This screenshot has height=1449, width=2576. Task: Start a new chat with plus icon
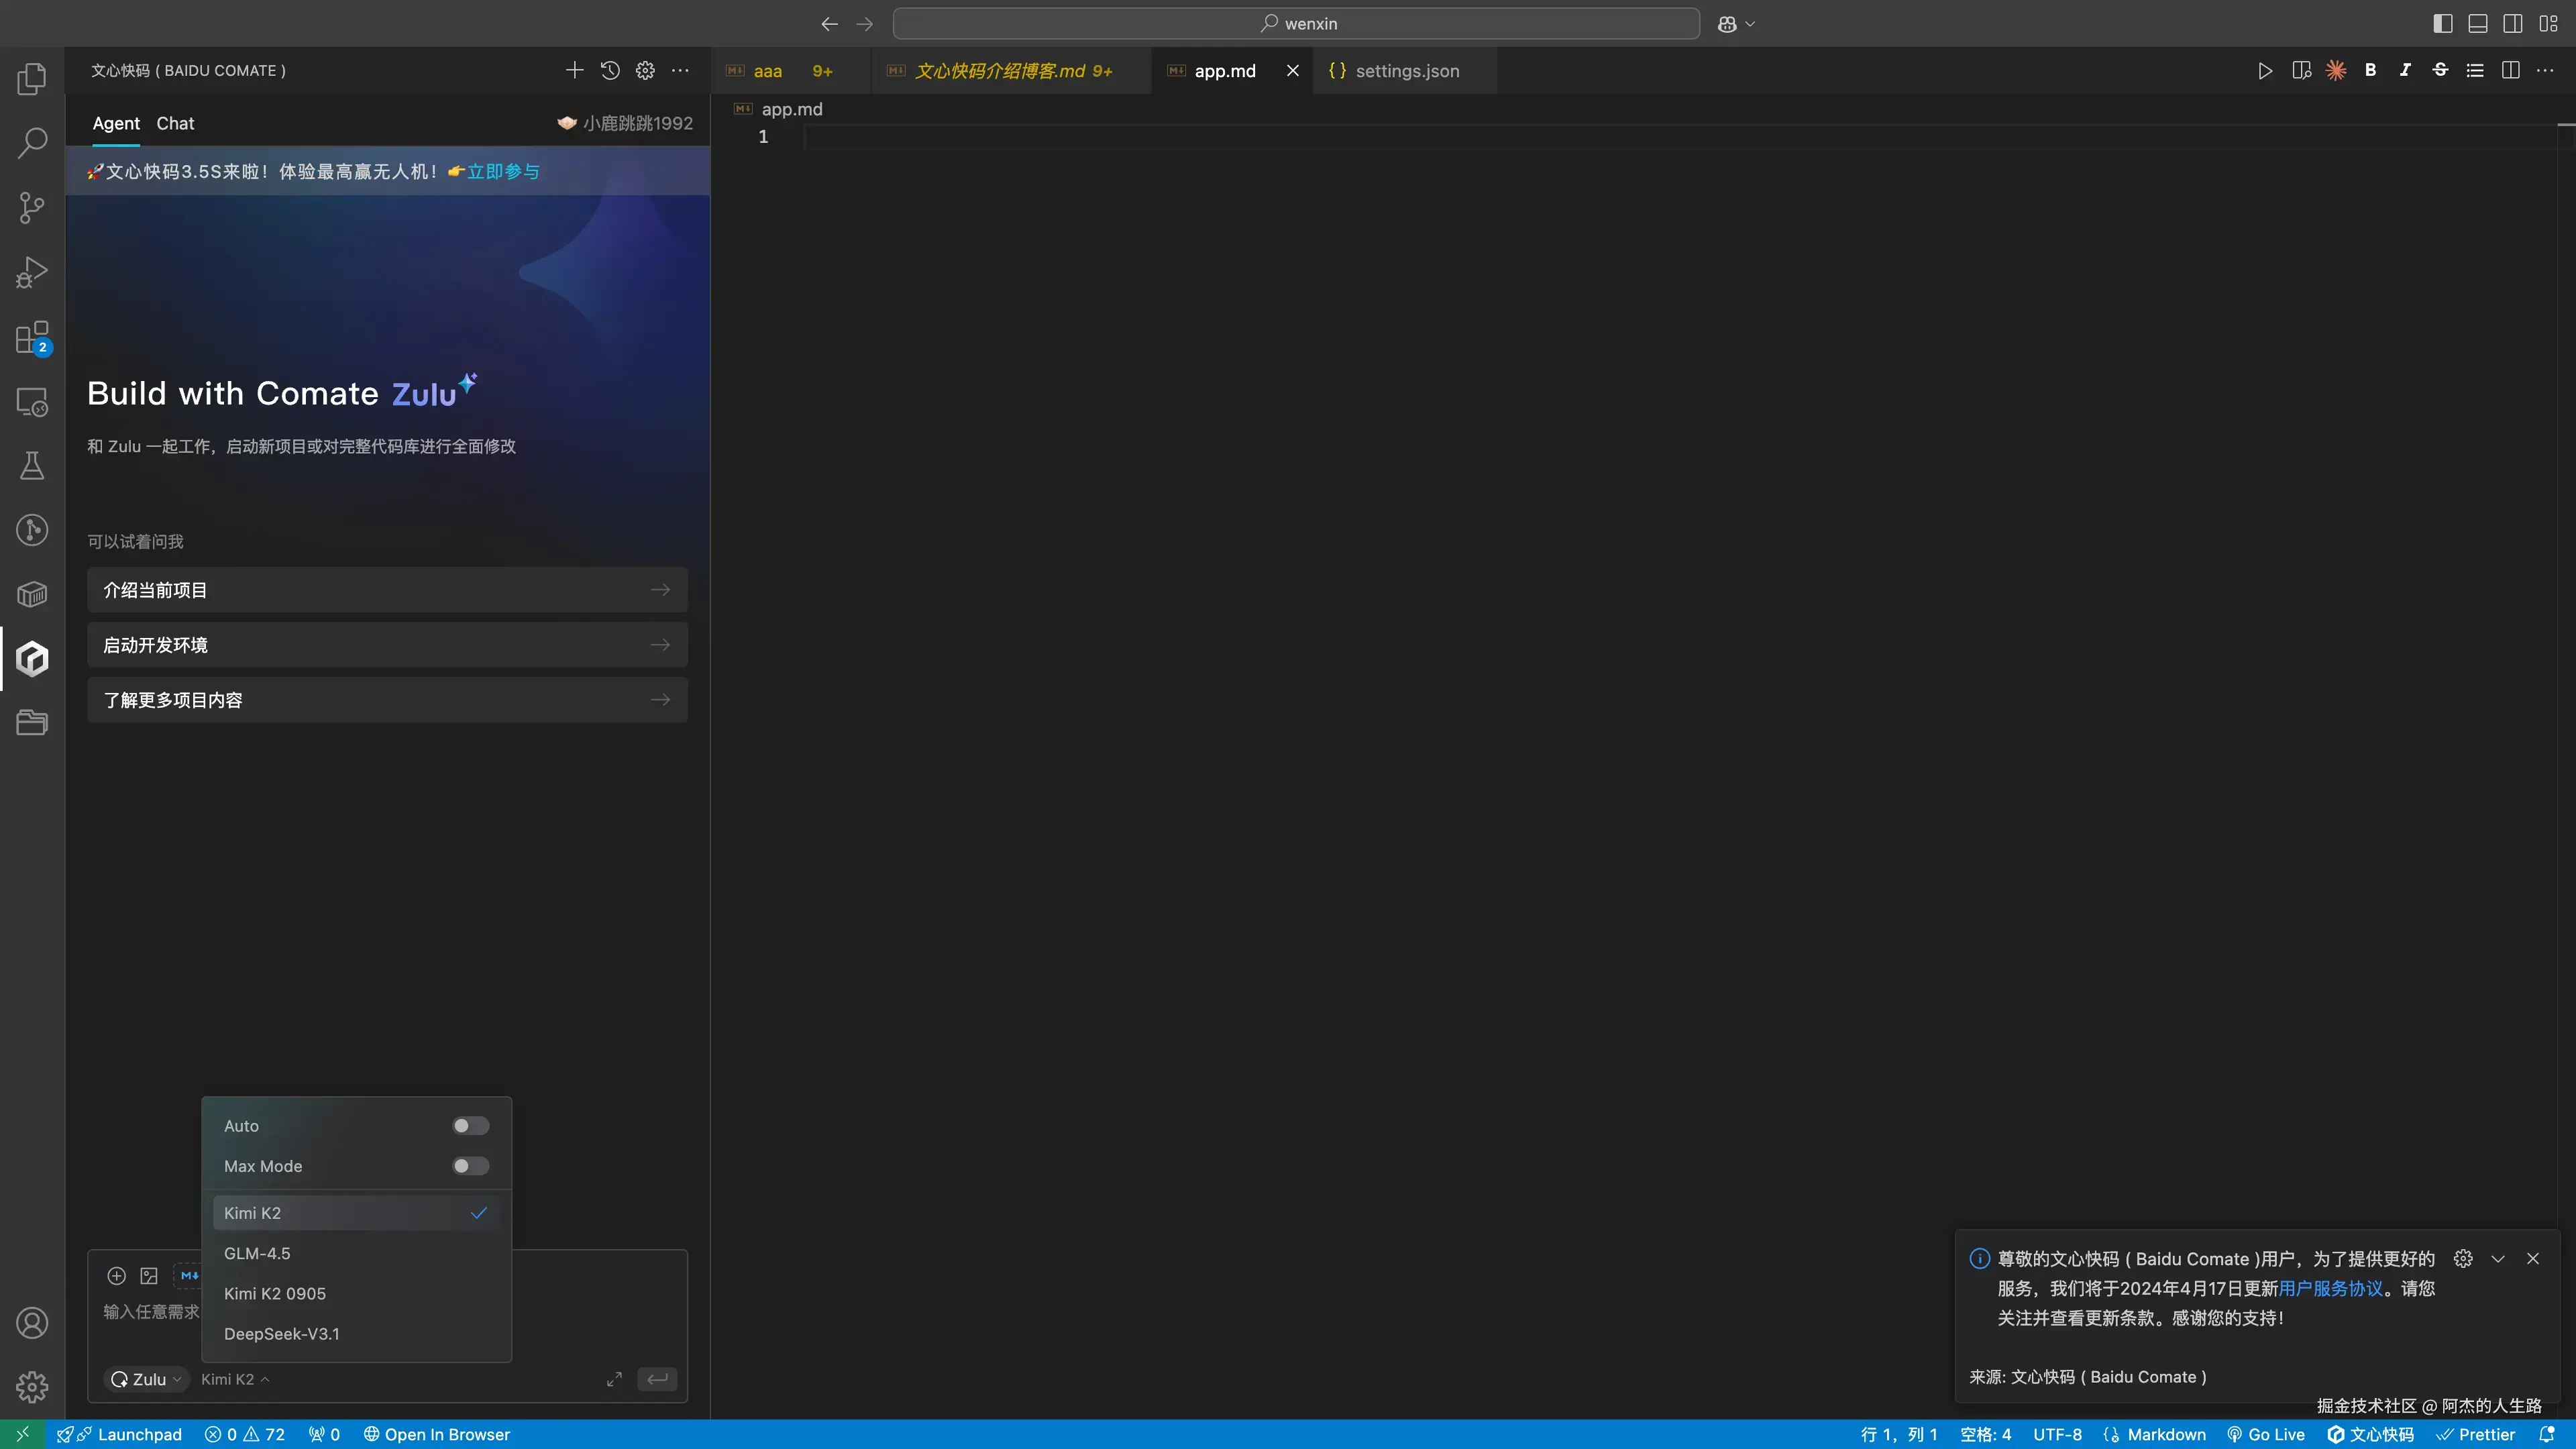(x=574, y=70)
